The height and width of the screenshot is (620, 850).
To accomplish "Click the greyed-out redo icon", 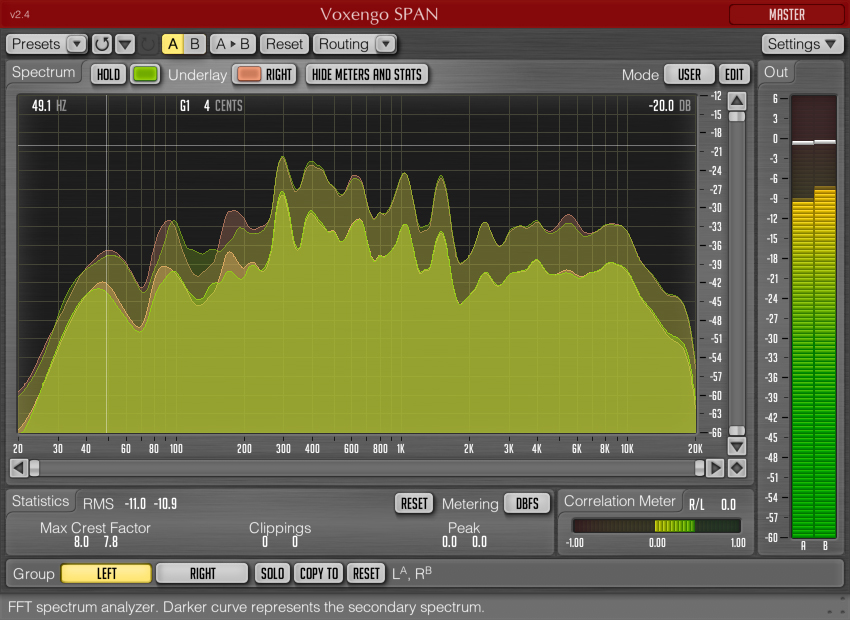I will (x=147, y=44).
